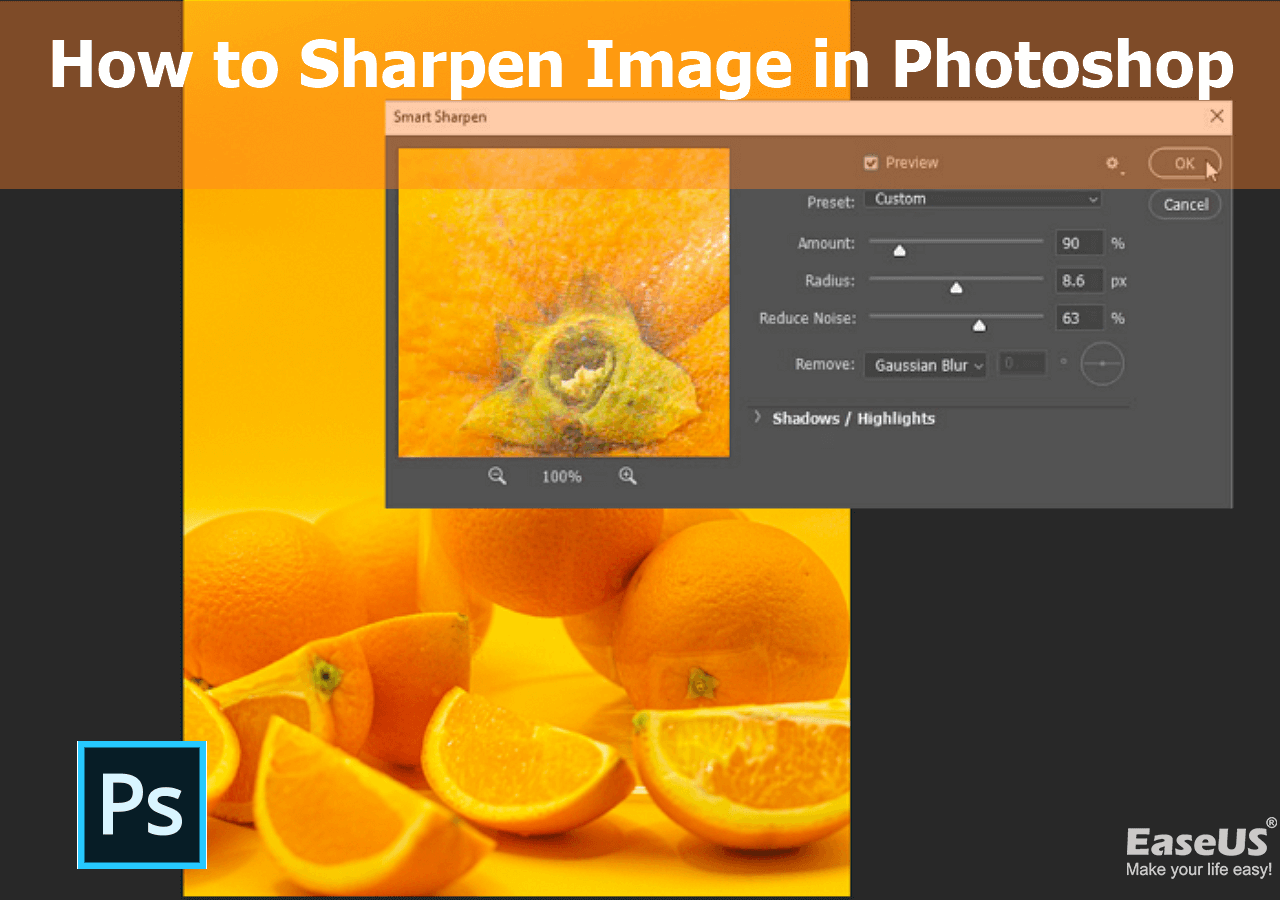Click the zoom-in magnifier below the preview
Screen dimensions: 1280x900
coord(628,476)
